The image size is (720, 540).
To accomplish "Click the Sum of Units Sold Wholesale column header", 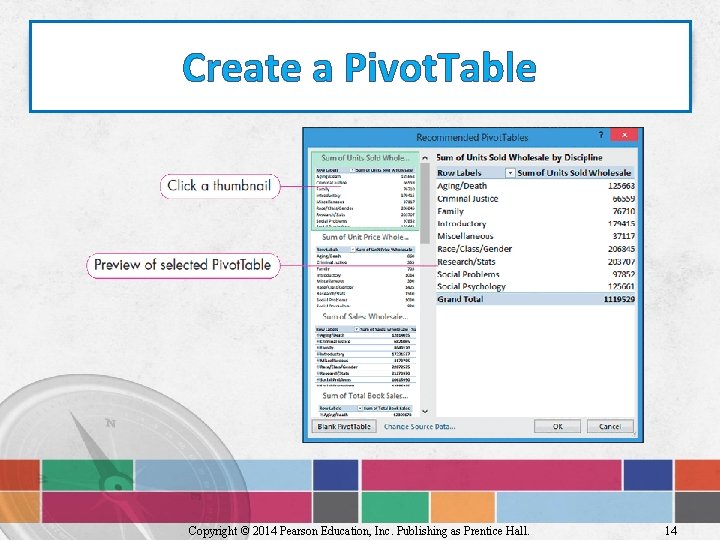I will 574,173.
